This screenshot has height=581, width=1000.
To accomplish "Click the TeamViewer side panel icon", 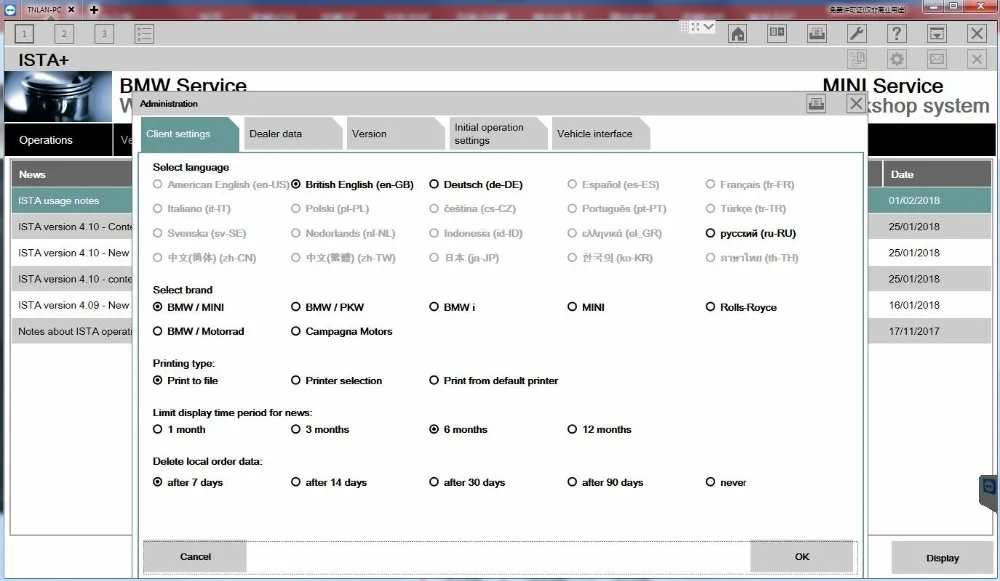I will (x=989, y=489).
